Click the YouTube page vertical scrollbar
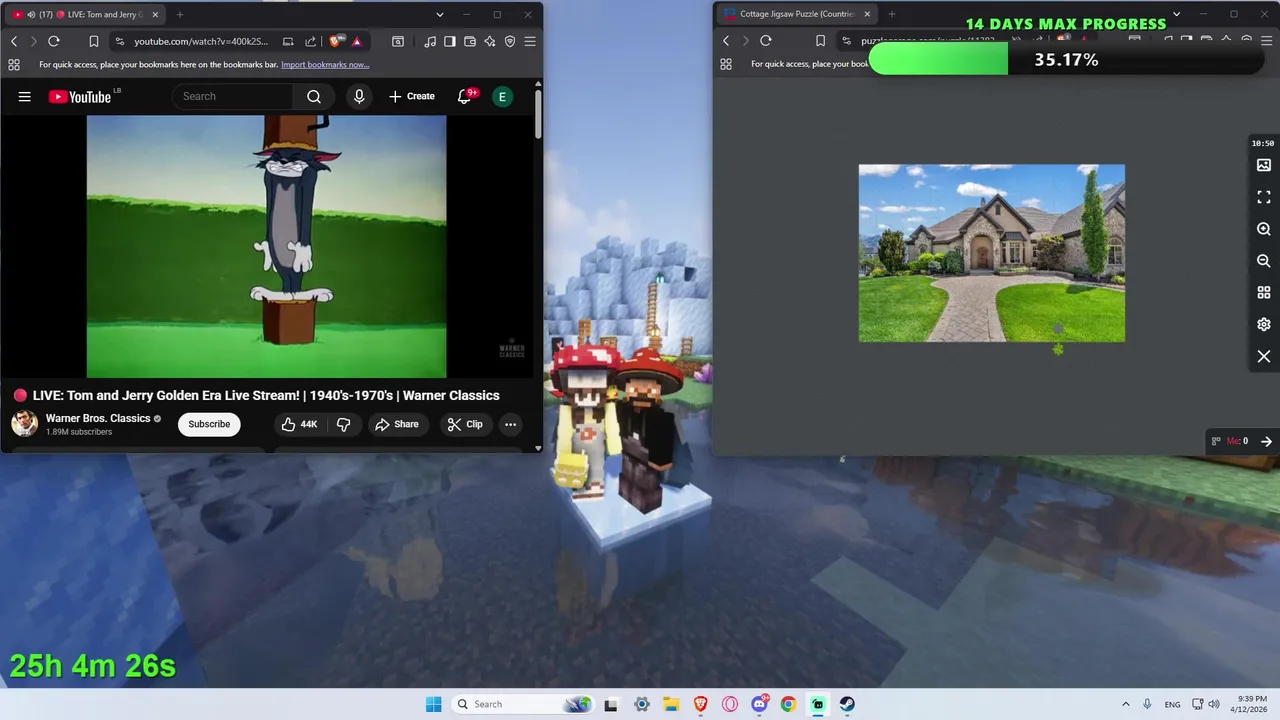 click(538, 115)
